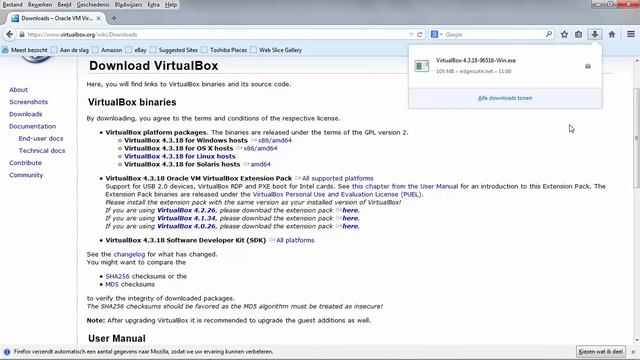Click the lock icon in the address bar
The height and width of the screenshot is (360, 640).
[x=22, y=35]
